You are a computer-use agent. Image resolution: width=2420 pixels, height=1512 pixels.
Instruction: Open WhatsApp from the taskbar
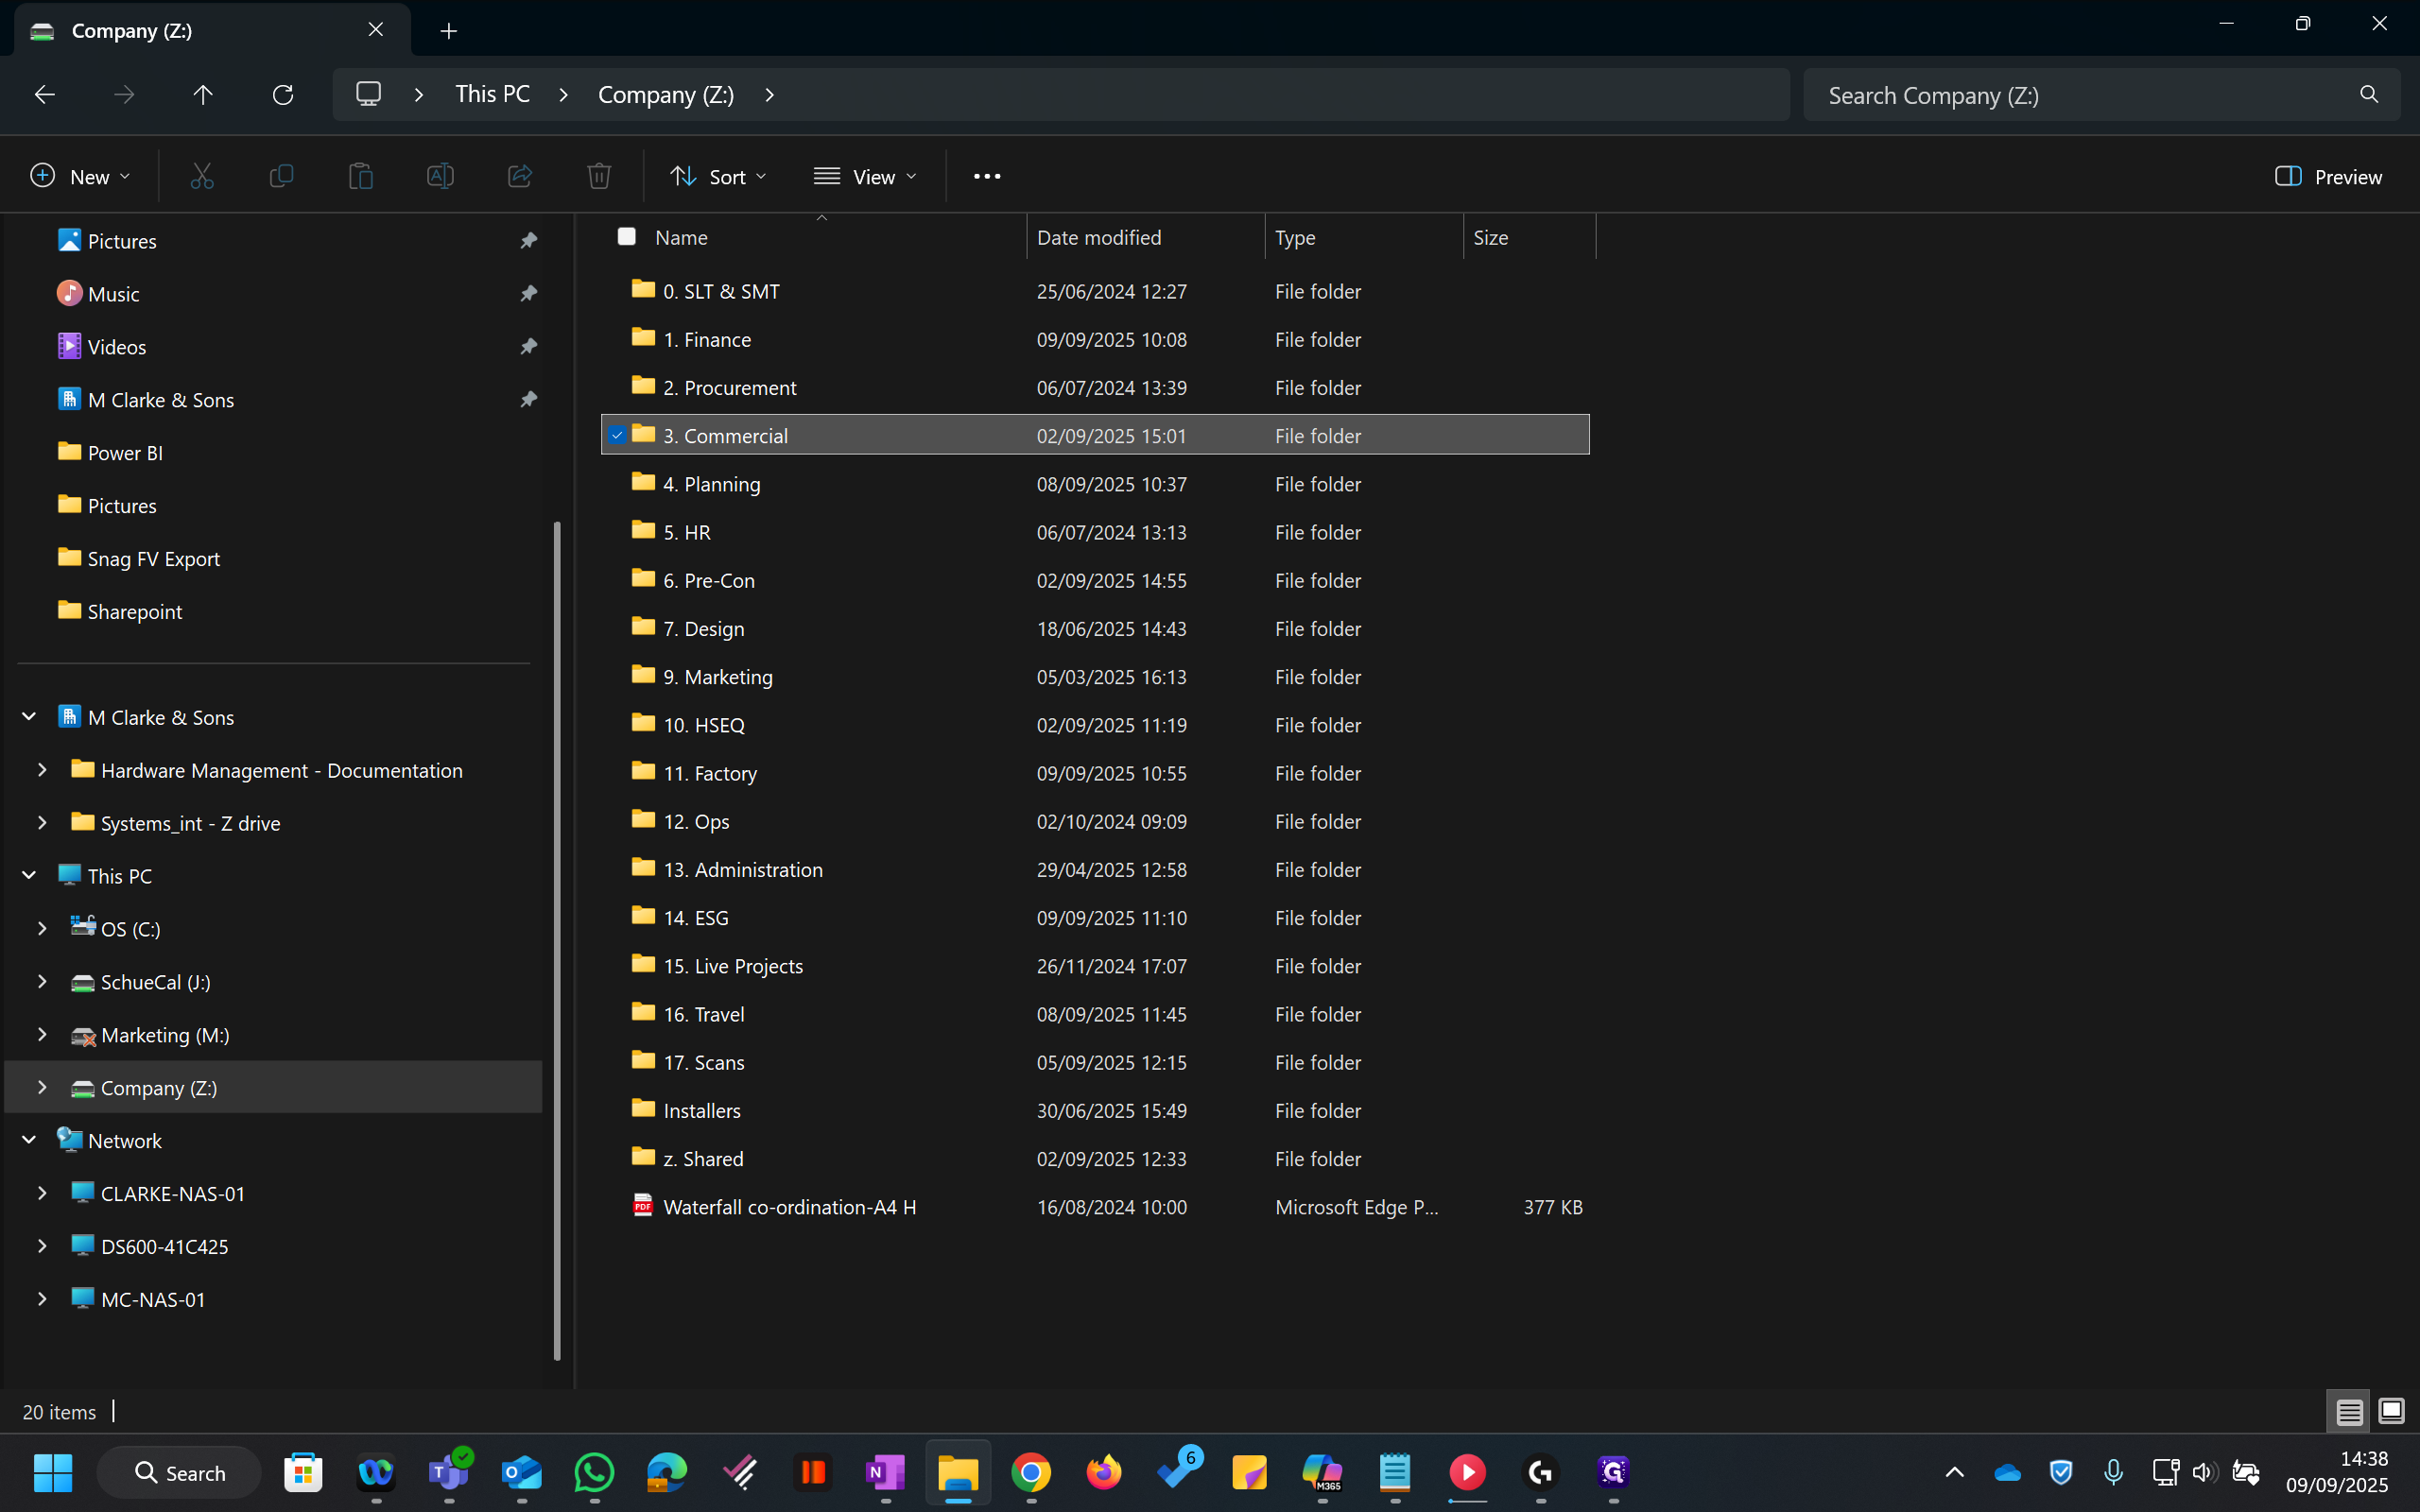pyautogui.click(x=593, y=1472)
